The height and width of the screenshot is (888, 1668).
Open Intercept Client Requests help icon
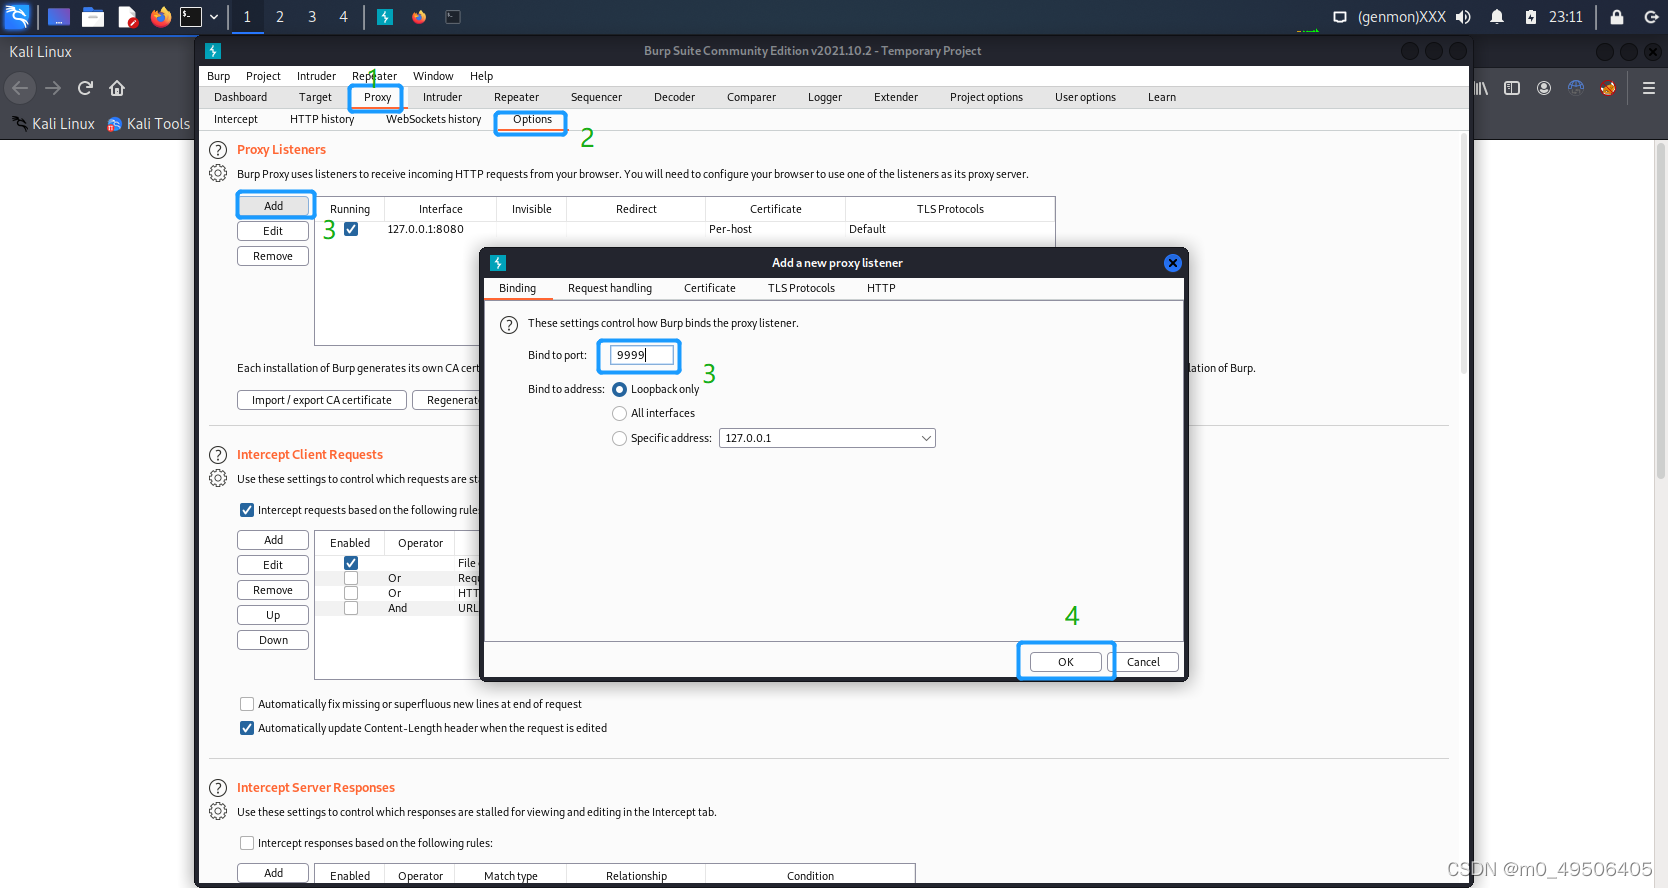tap(218, 455)
